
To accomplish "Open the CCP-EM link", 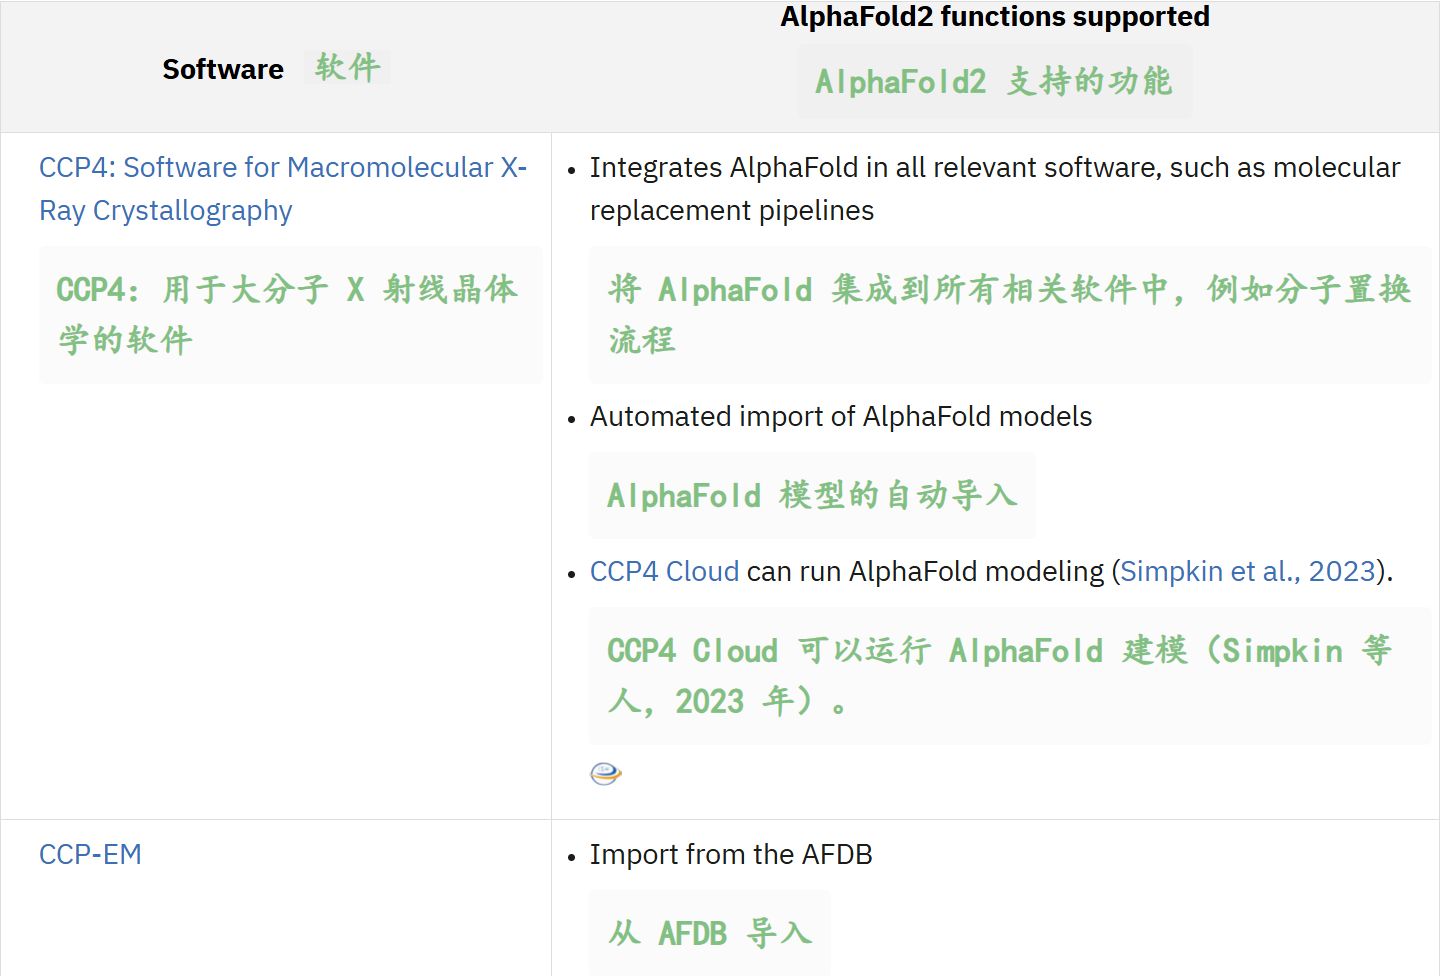I will click(90, 855).
